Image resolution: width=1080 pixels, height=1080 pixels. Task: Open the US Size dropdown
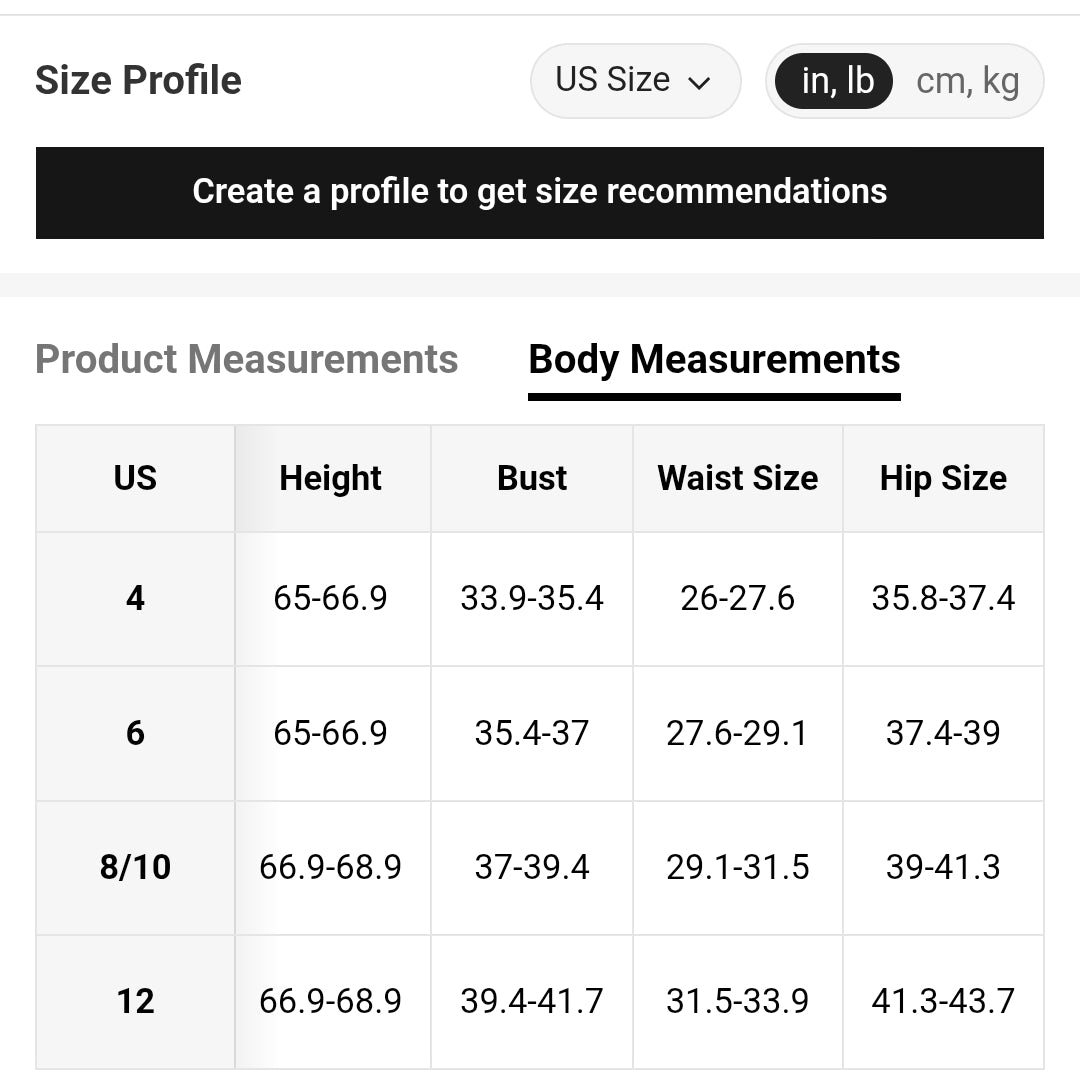635,81
